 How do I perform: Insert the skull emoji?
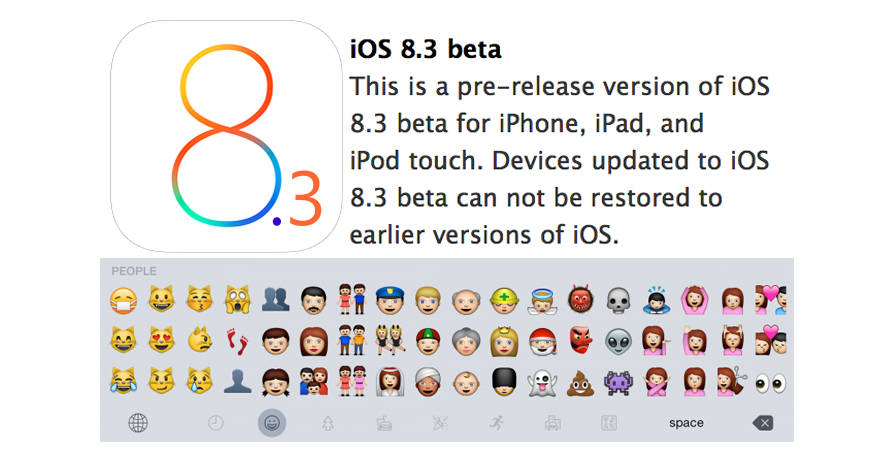pos(618,298)
